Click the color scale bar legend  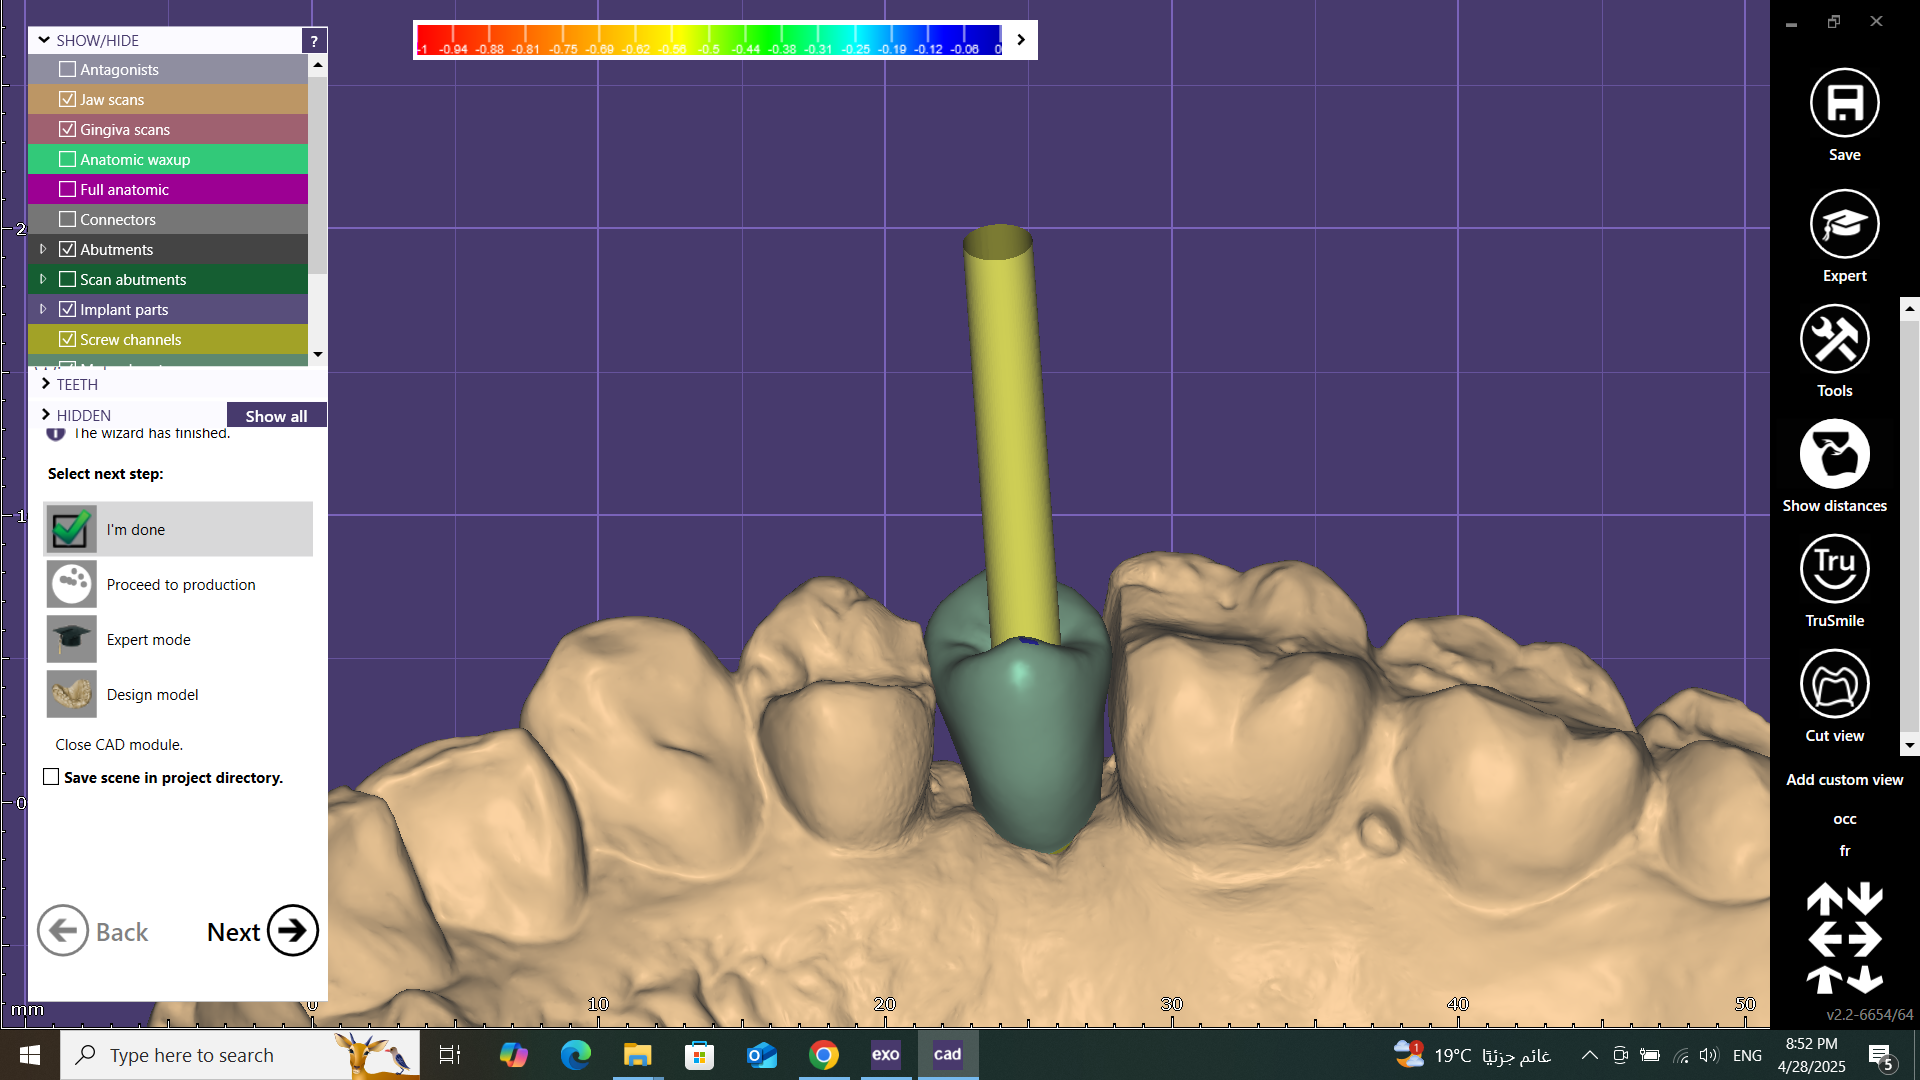point(708,40)
